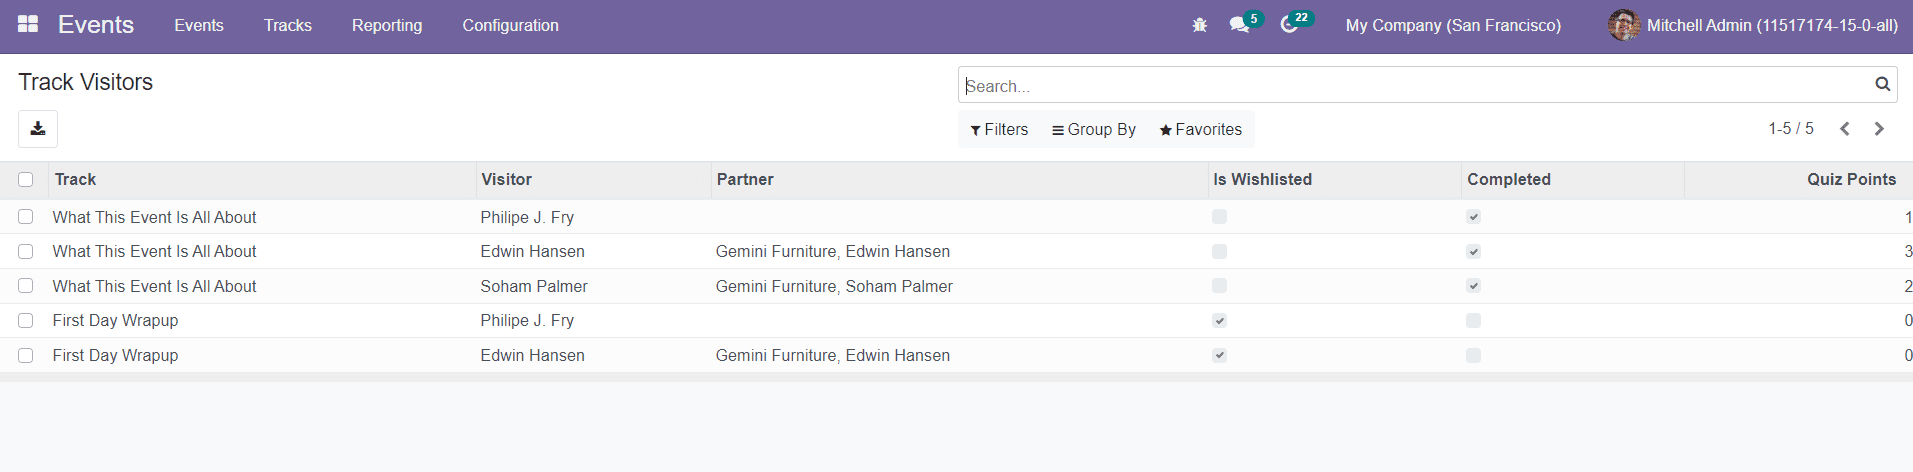Select row checkbox for Philipe J. Fry What This Event
The width and height of the screenshot is (1913, 472).
tap(26, 217)
